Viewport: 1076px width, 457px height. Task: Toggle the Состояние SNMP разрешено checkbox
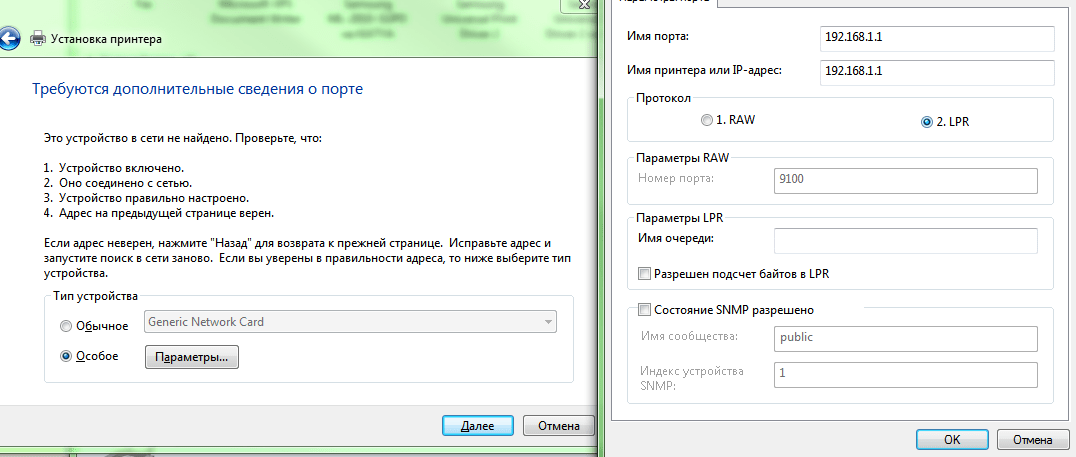coord(645,310)
